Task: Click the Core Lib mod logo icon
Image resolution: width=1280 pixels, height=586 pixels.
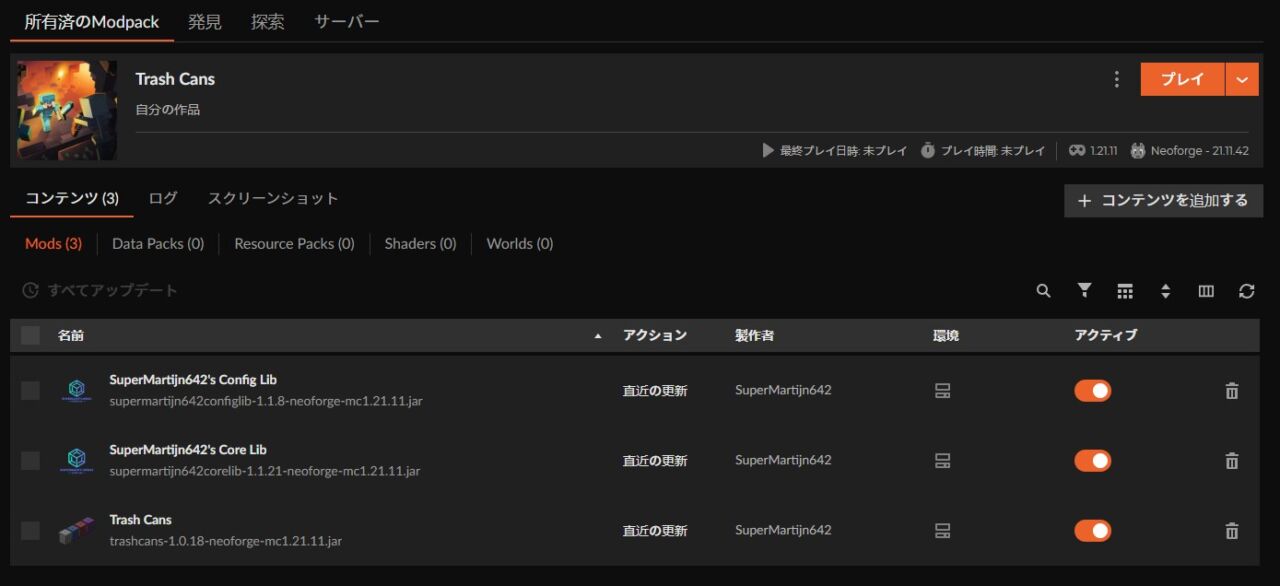Action: pos(77,460)
